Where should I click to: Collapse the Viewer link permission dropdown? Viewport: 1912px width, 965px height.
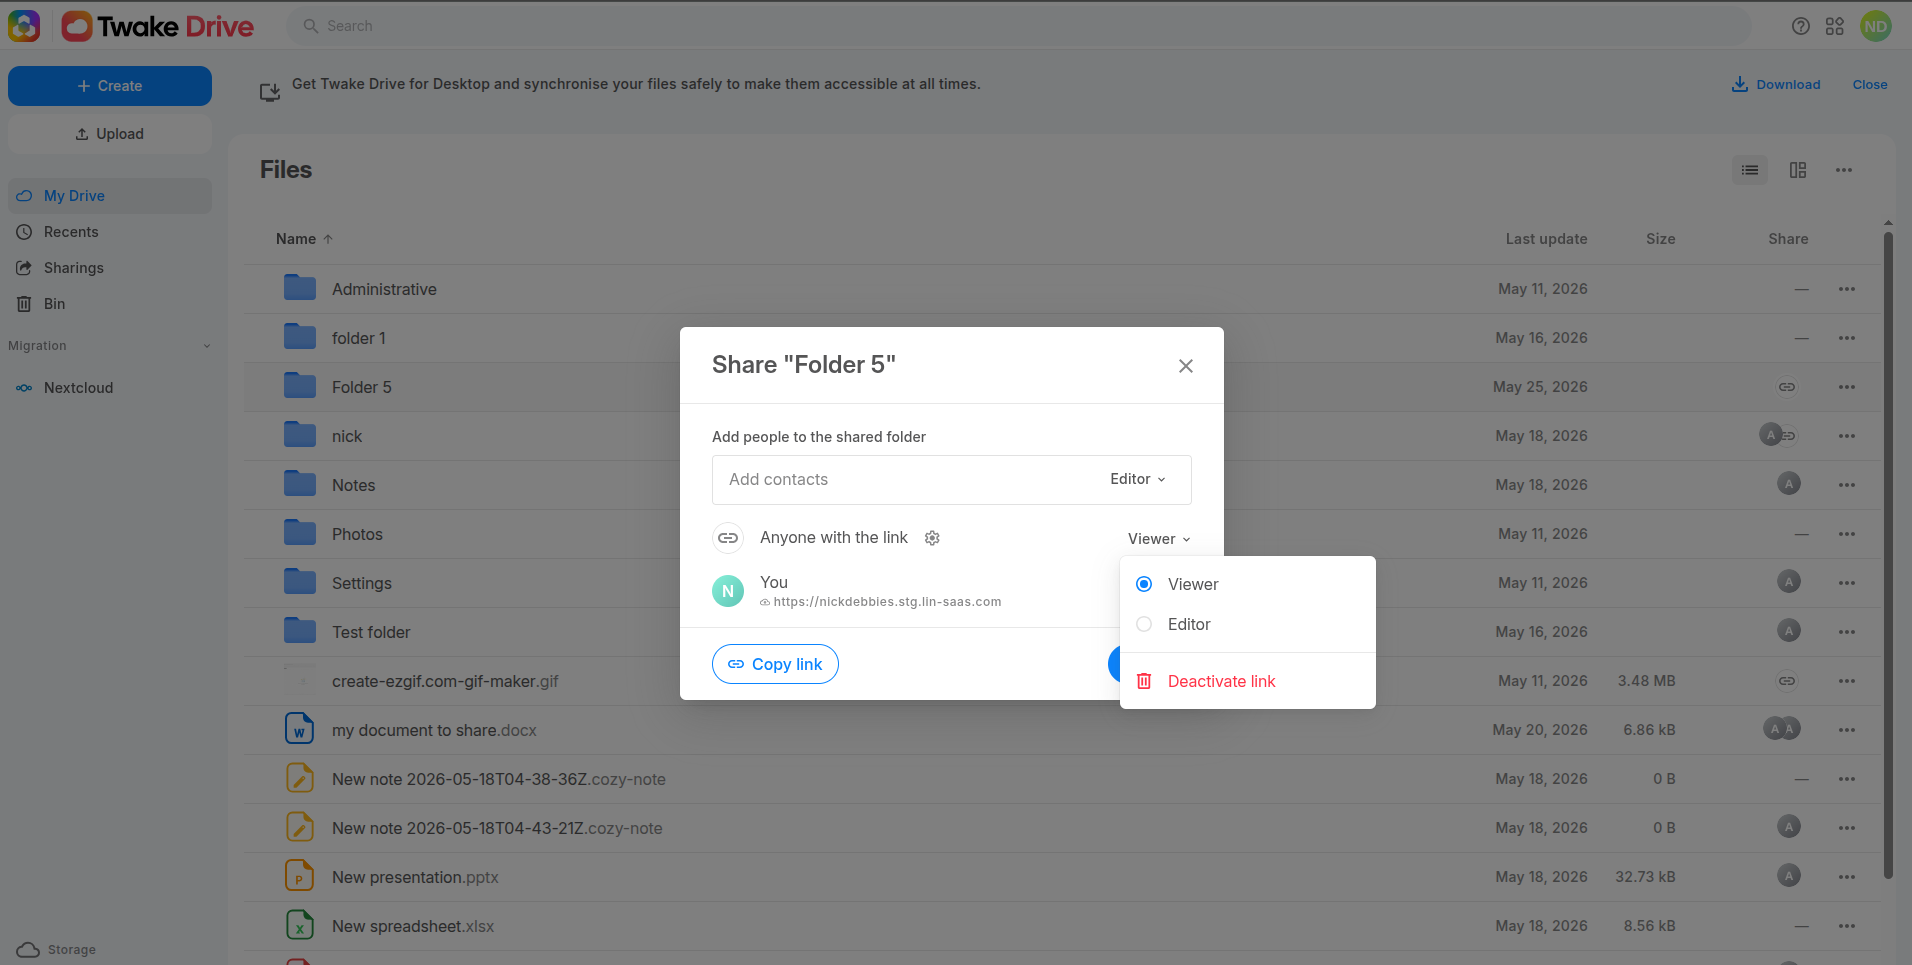pyautogui.click(x=1159, y=539)
